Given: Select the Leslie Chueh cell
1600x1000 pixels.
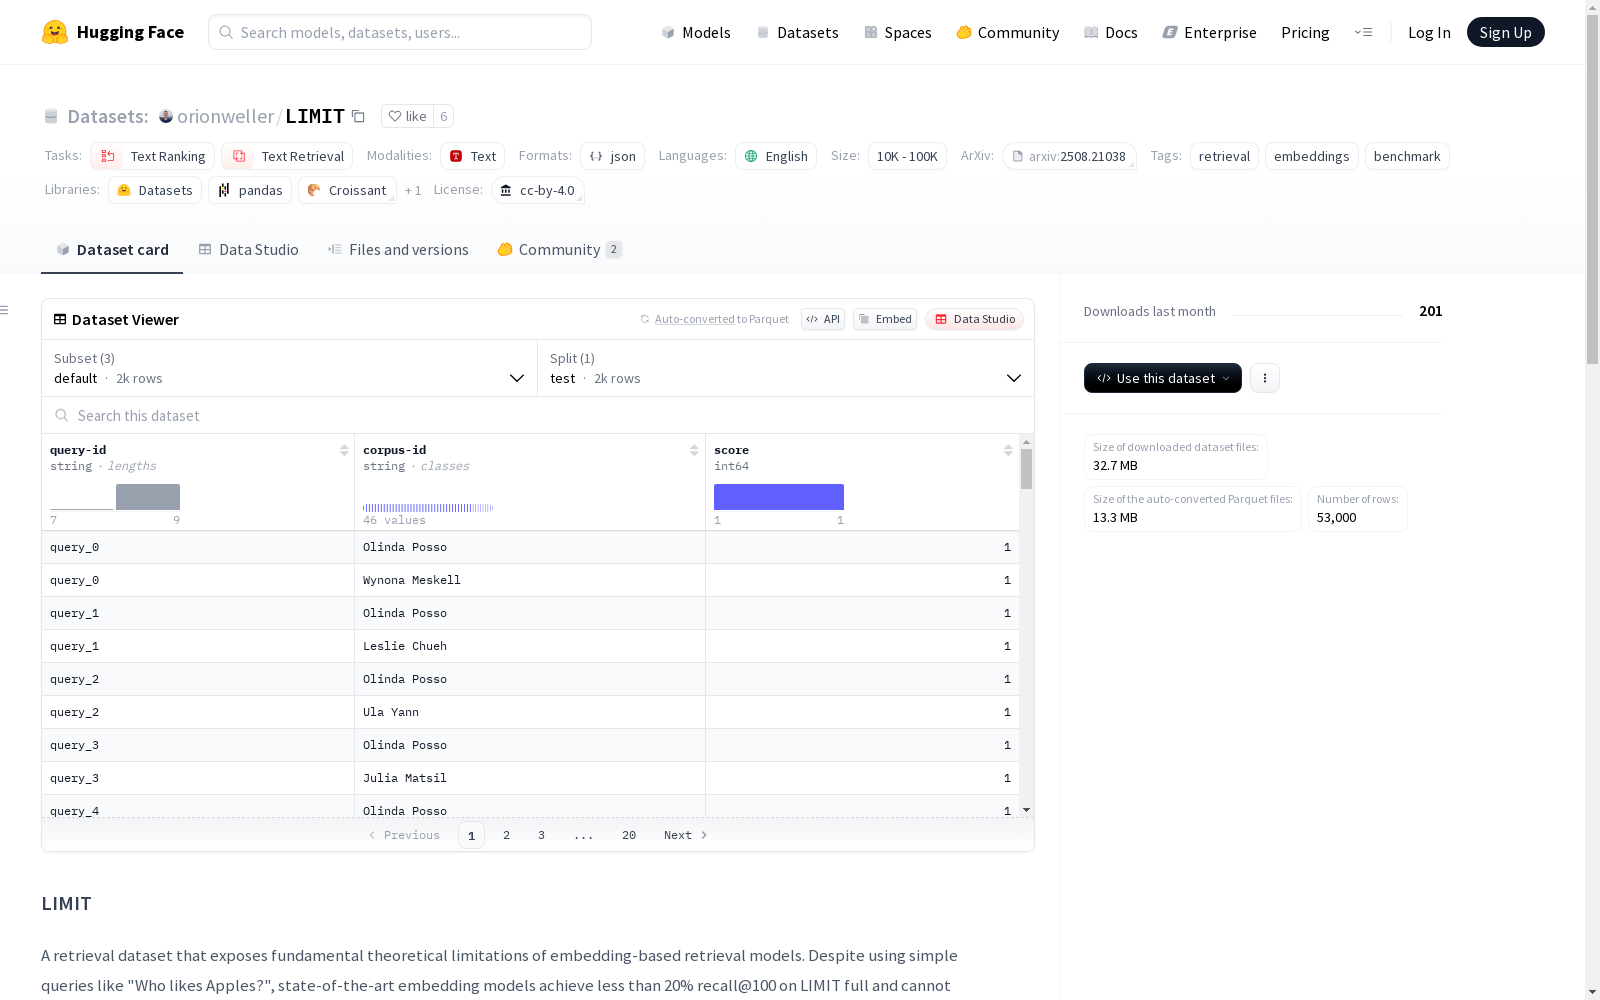Looking at the screenshot, I should 530,646.
